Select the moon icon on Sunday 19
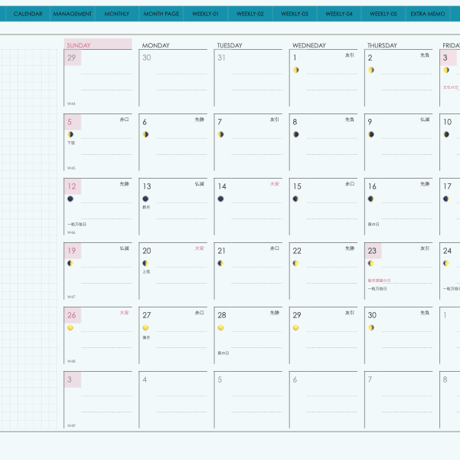Screen dimensions: 460x460 [x=70, y=263]
